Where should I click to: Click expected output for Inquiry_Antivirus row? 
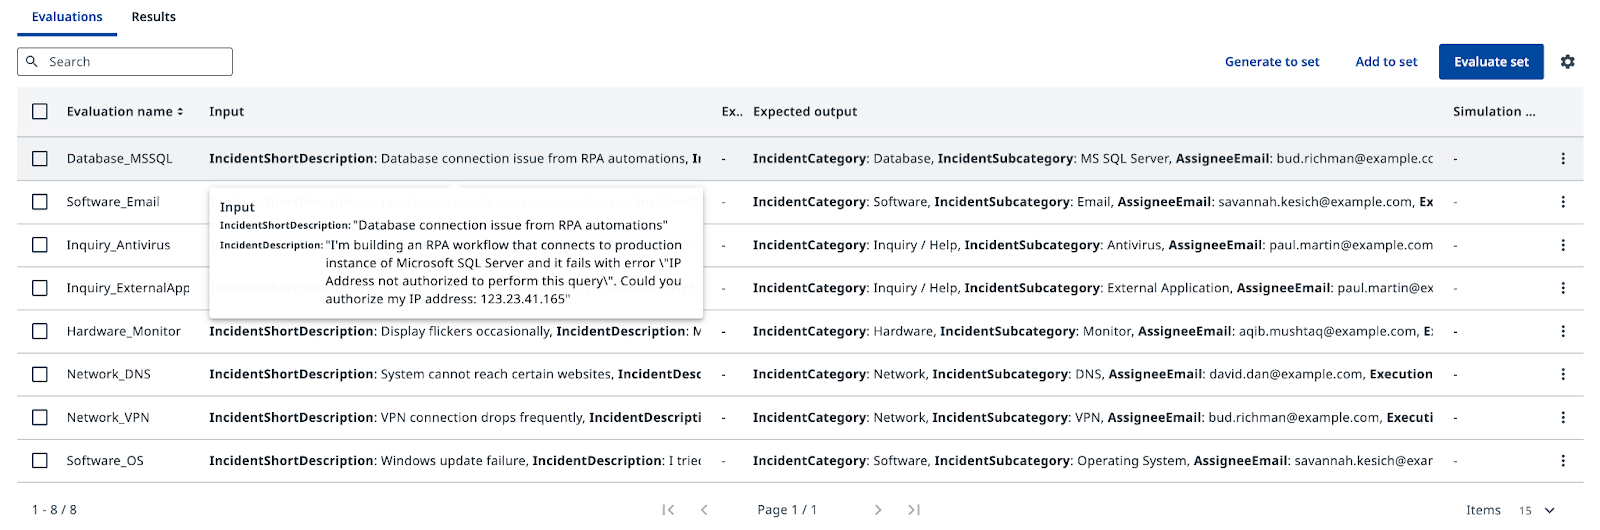pyautogui.click(x=1093, y=245)
